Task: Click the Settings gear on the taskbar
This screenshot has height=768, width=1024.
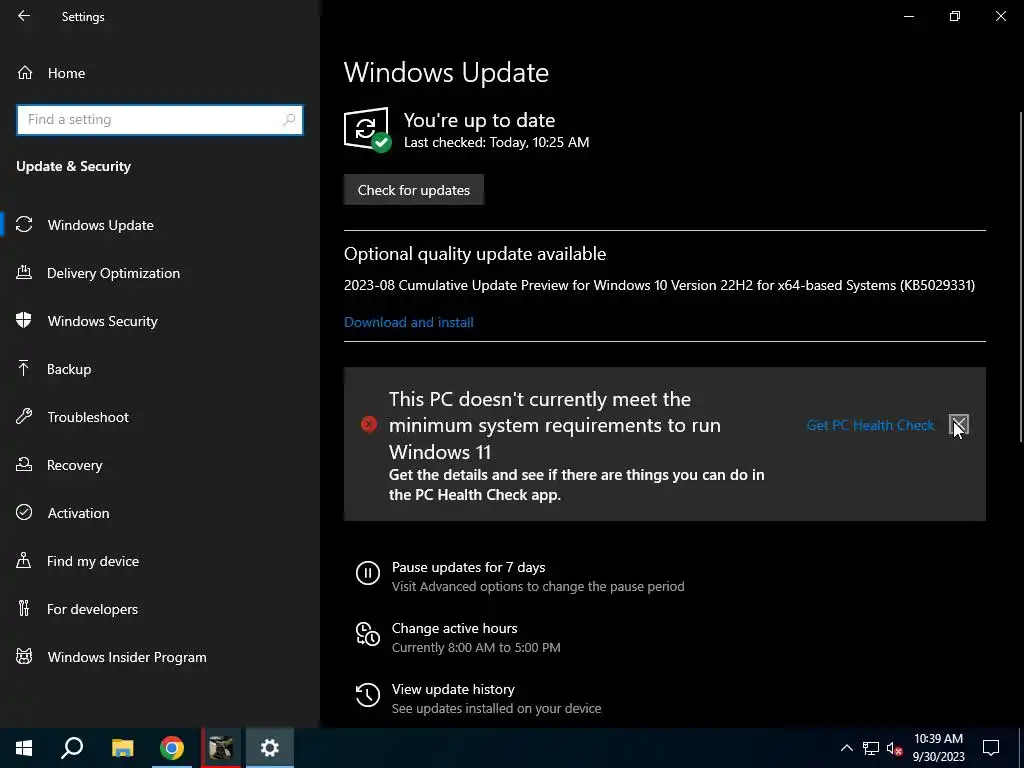Action: 270,748
